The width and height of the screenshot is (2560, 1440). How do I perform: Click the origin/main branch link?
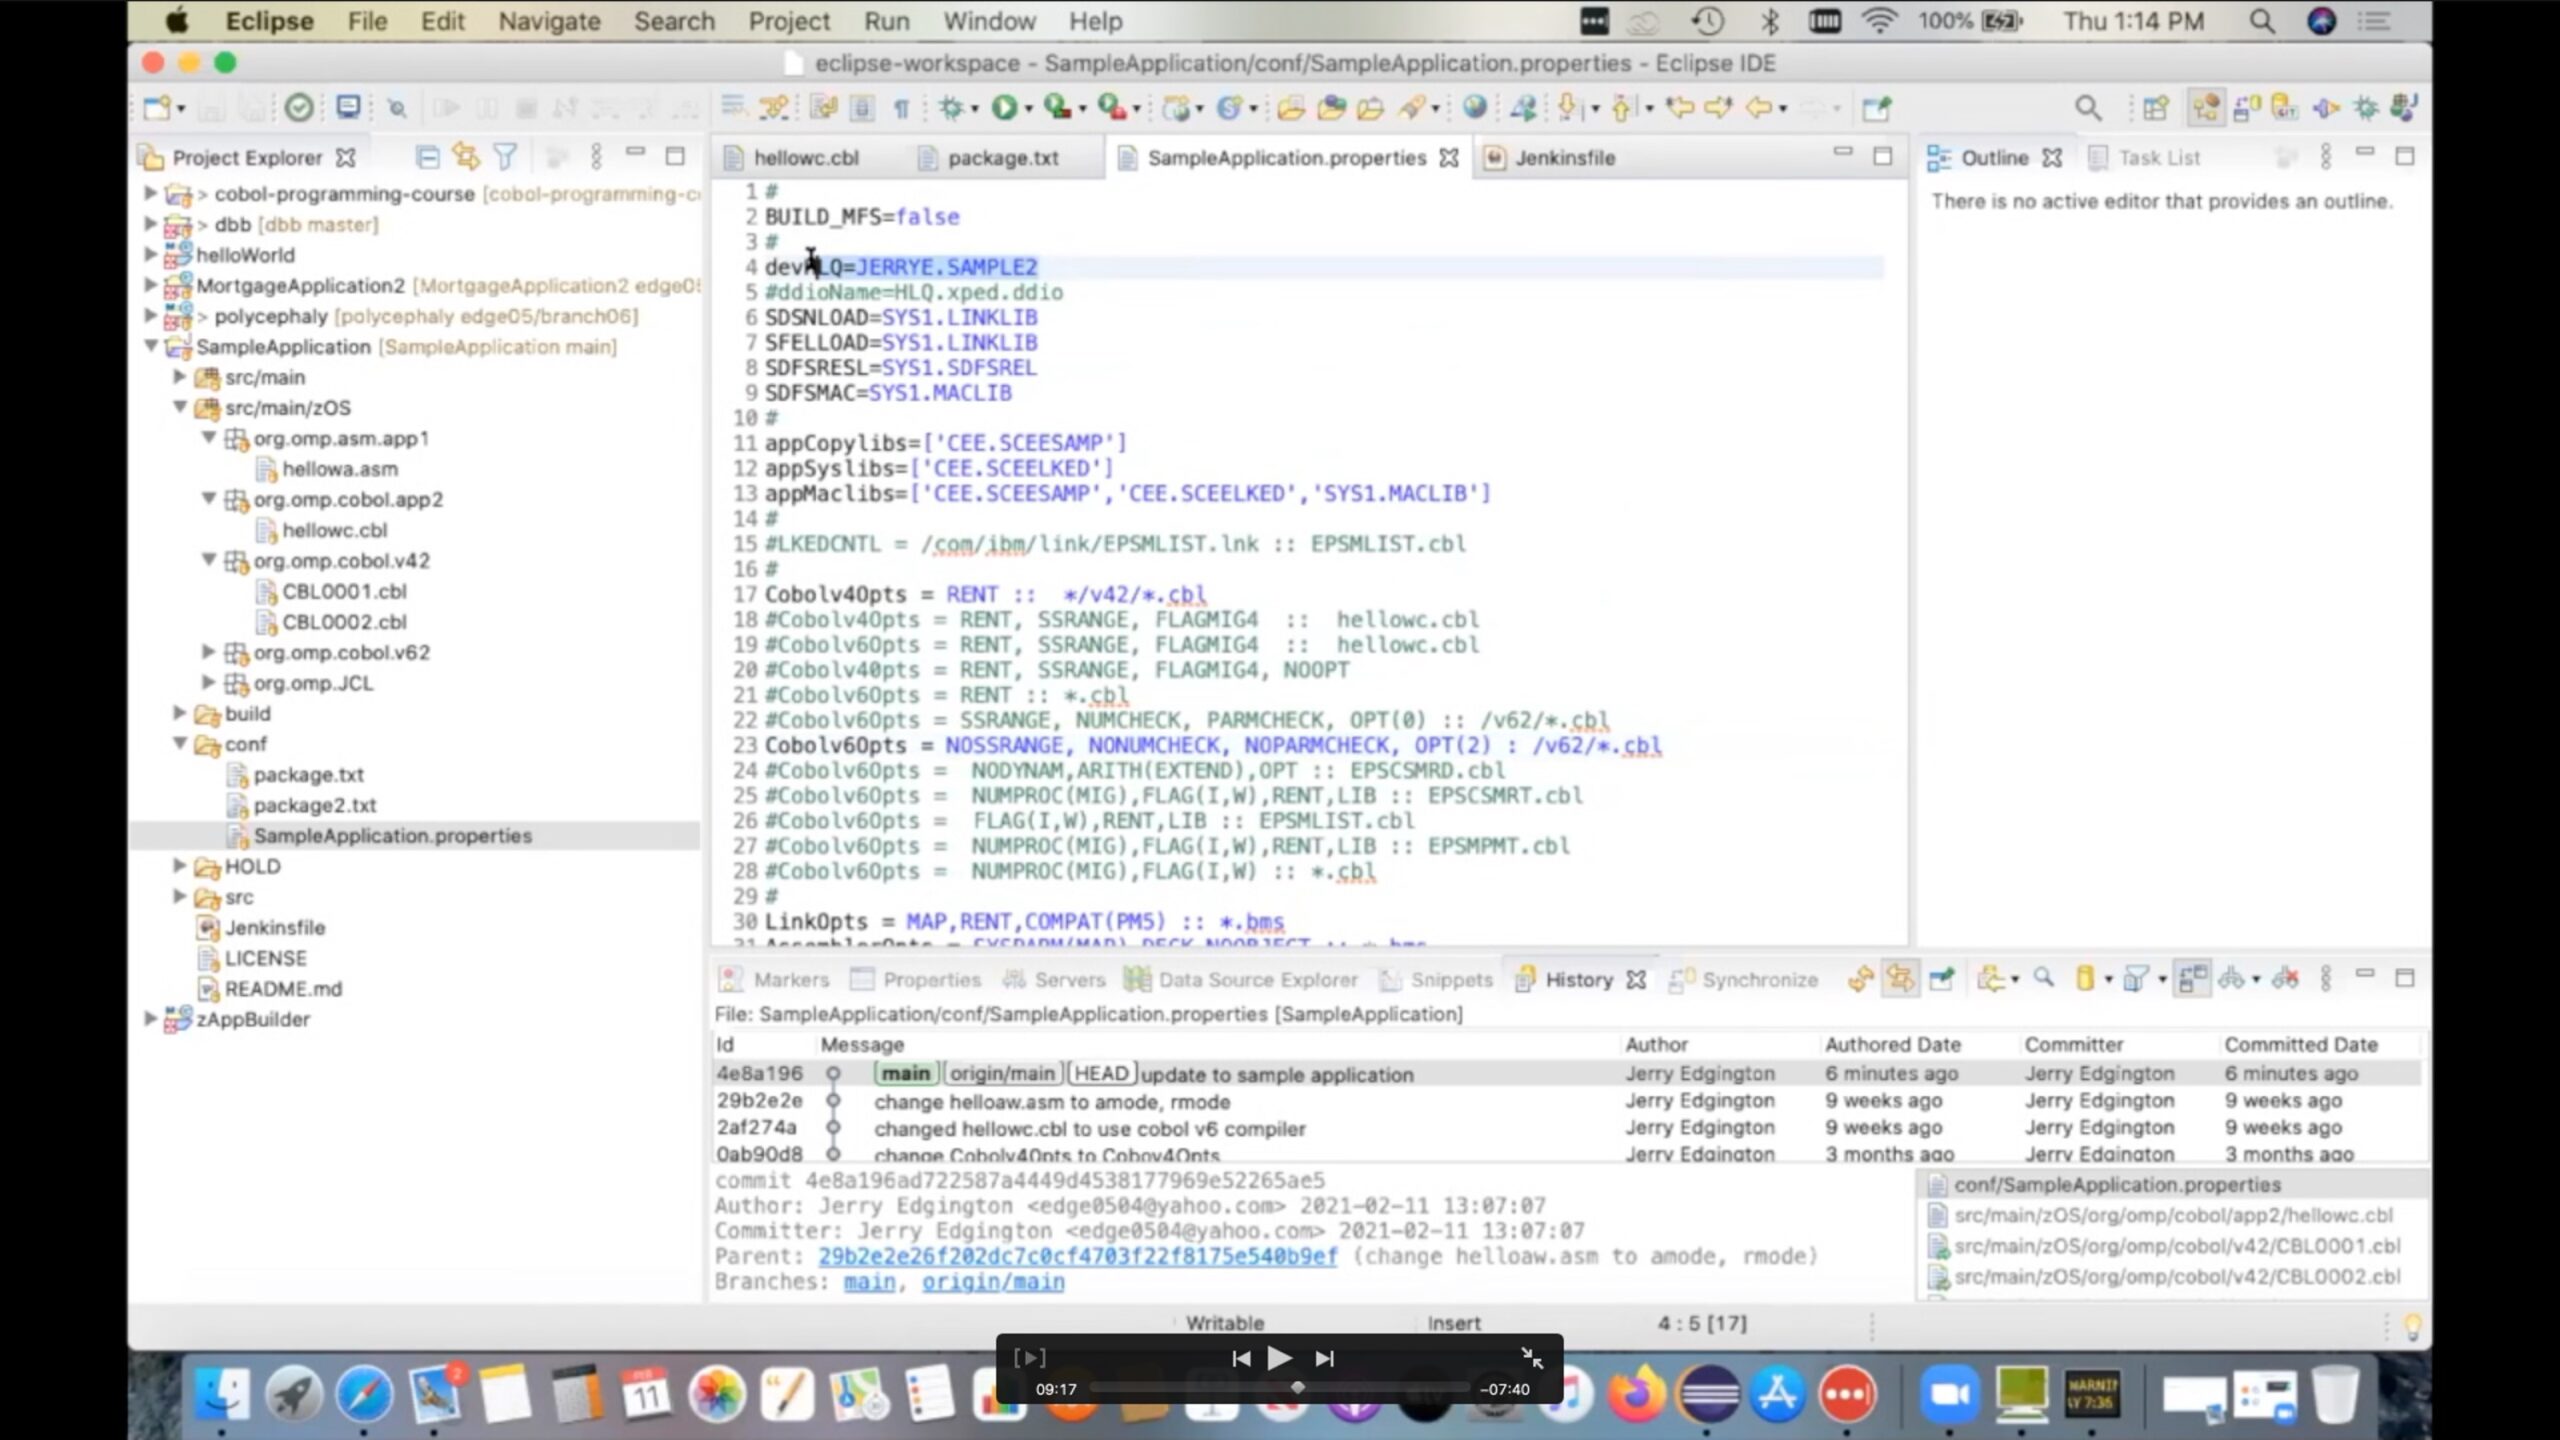[993, 1282]
